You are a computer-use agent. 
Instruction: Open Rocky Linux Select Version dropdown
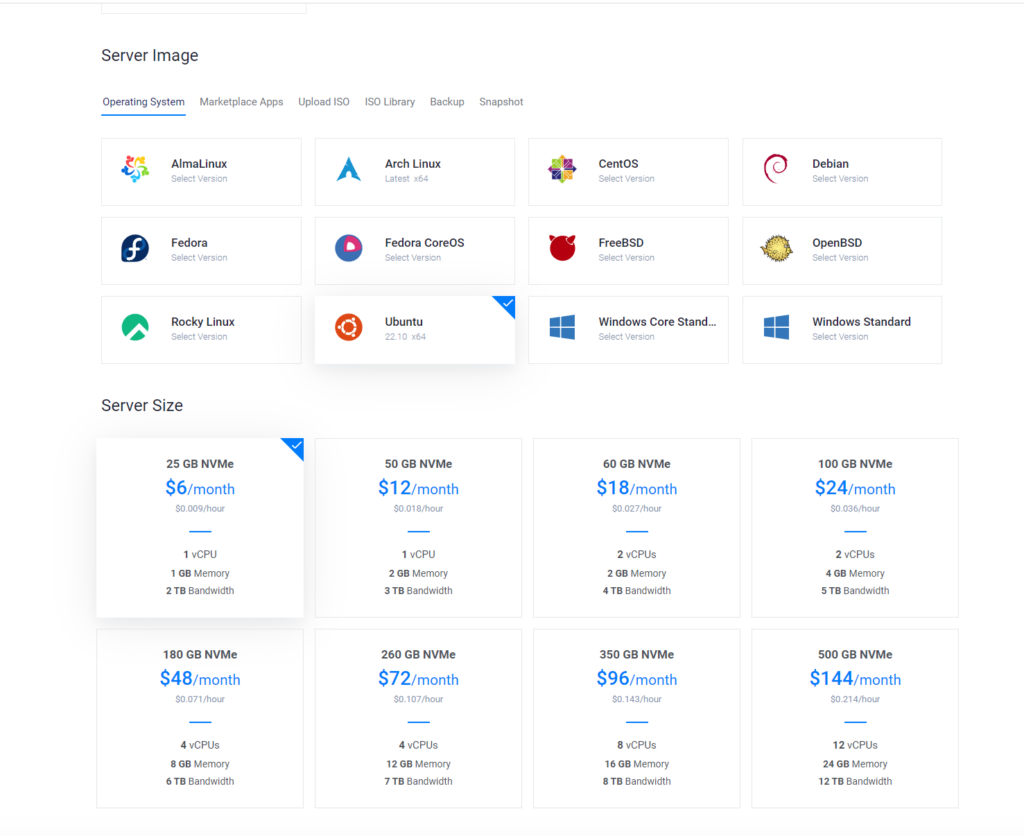point(199,337)
